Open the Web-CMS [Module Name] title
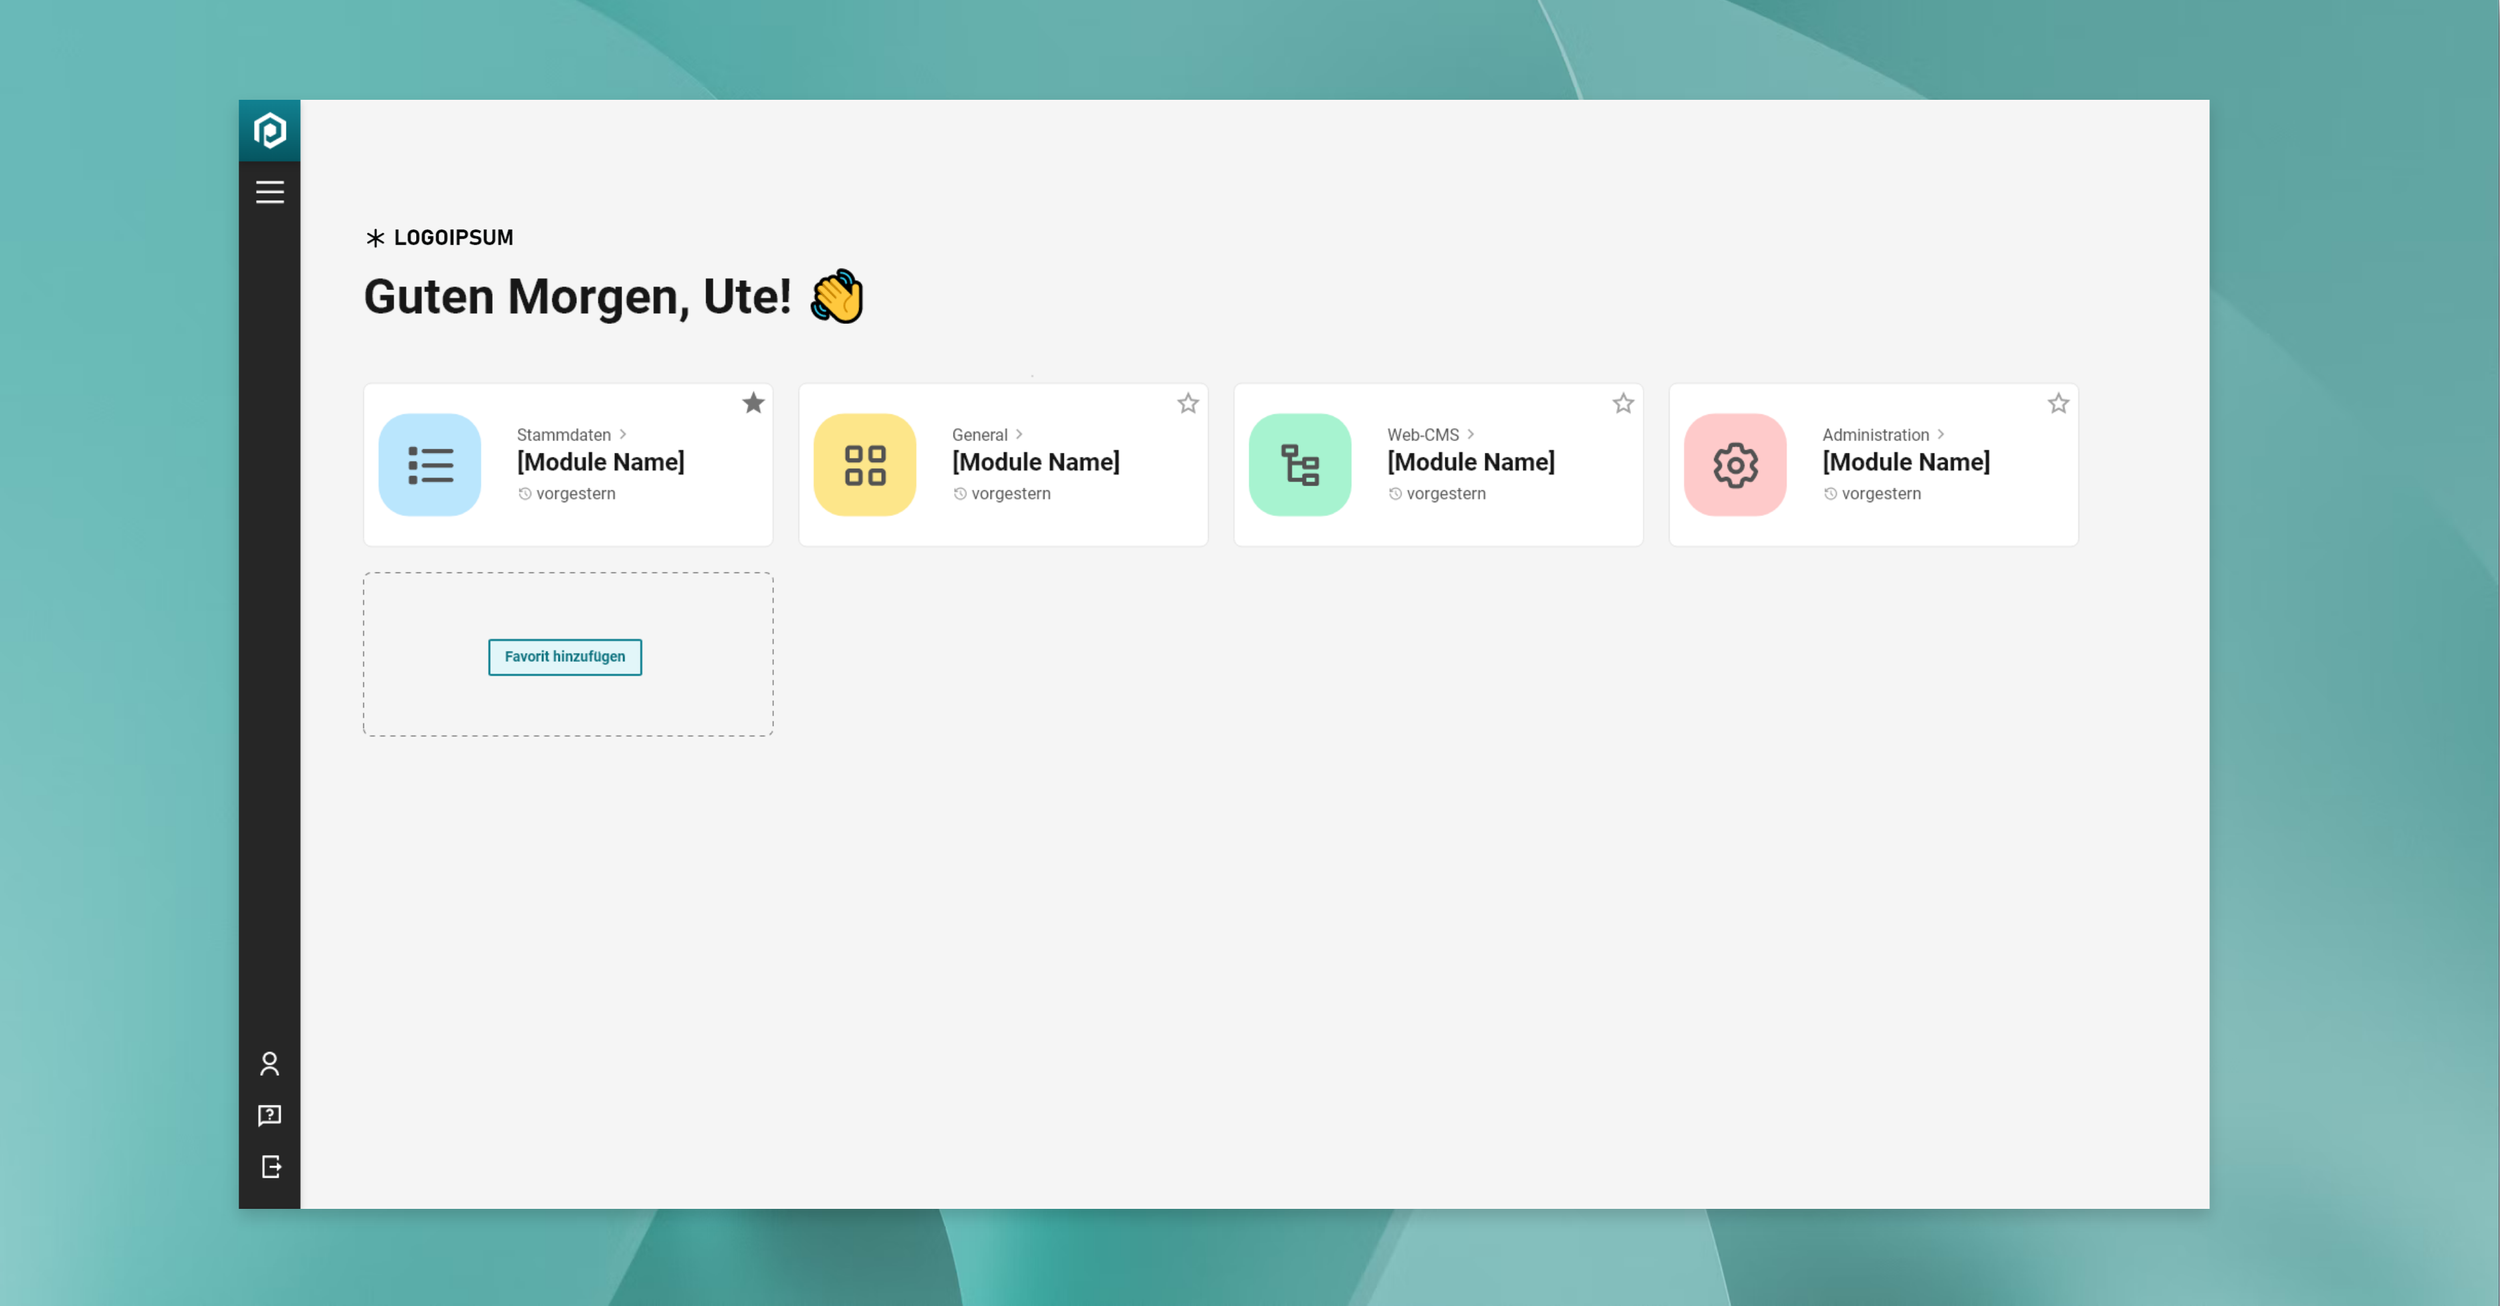Screen dimensions: 2500x1306 (x=1470, y=462)
